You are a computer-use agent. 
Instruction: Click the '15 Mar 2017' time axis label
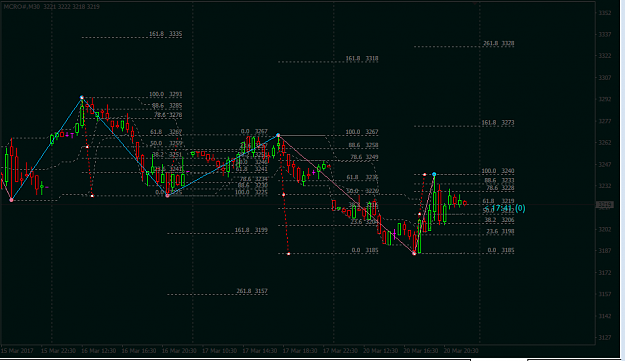(17, 351)
